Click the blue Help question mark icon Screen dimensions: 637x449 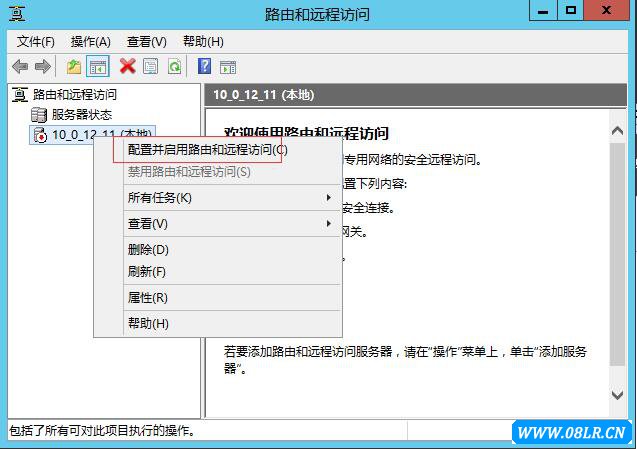(204, 66)
